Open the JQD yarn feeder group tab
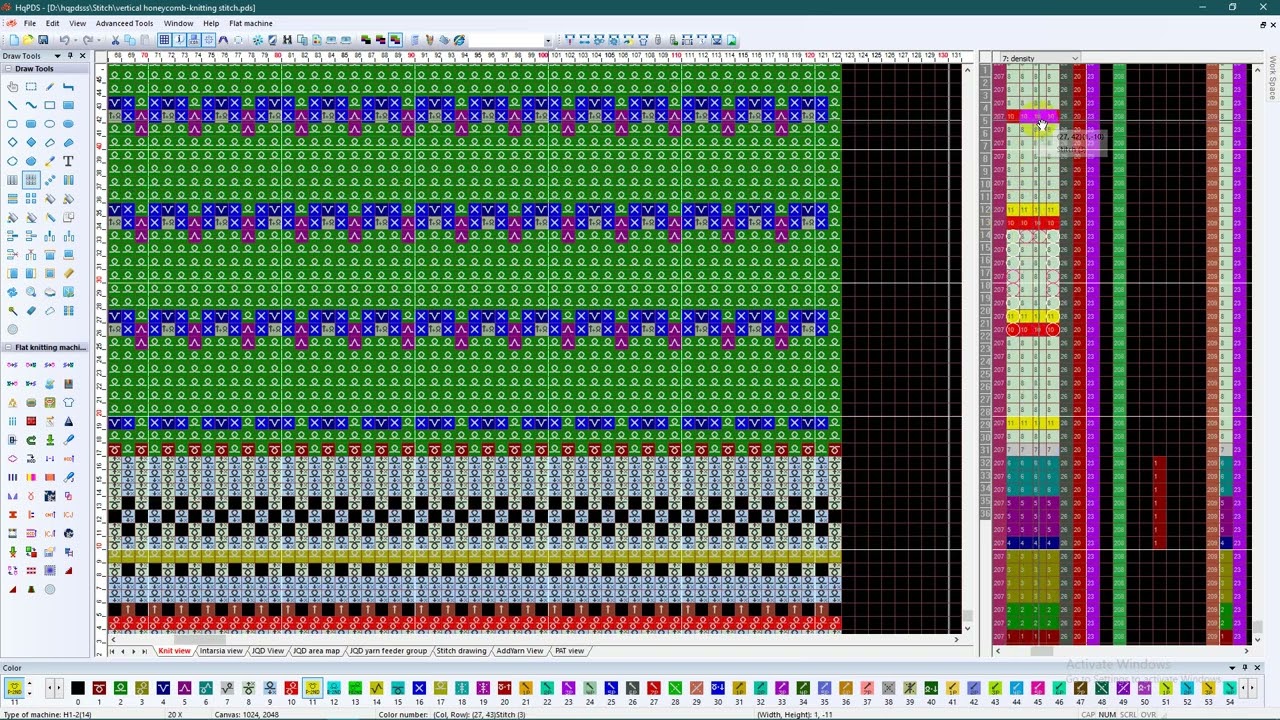 (x=388, y=651)
